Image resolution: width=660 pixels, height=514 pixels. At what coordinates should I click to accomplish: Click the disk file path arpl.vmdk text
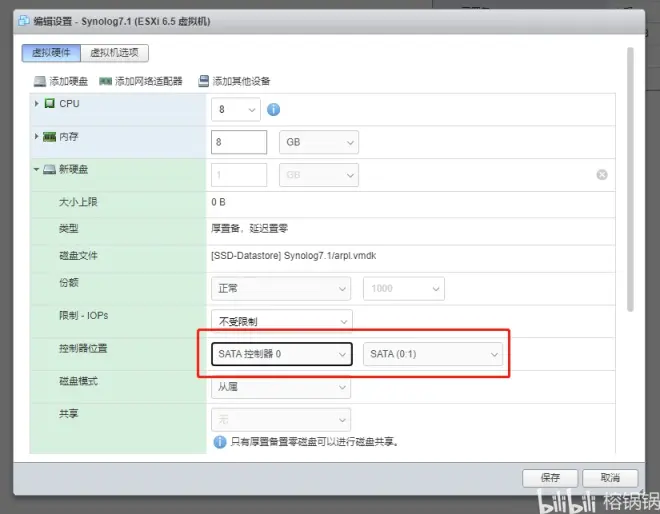293,256
